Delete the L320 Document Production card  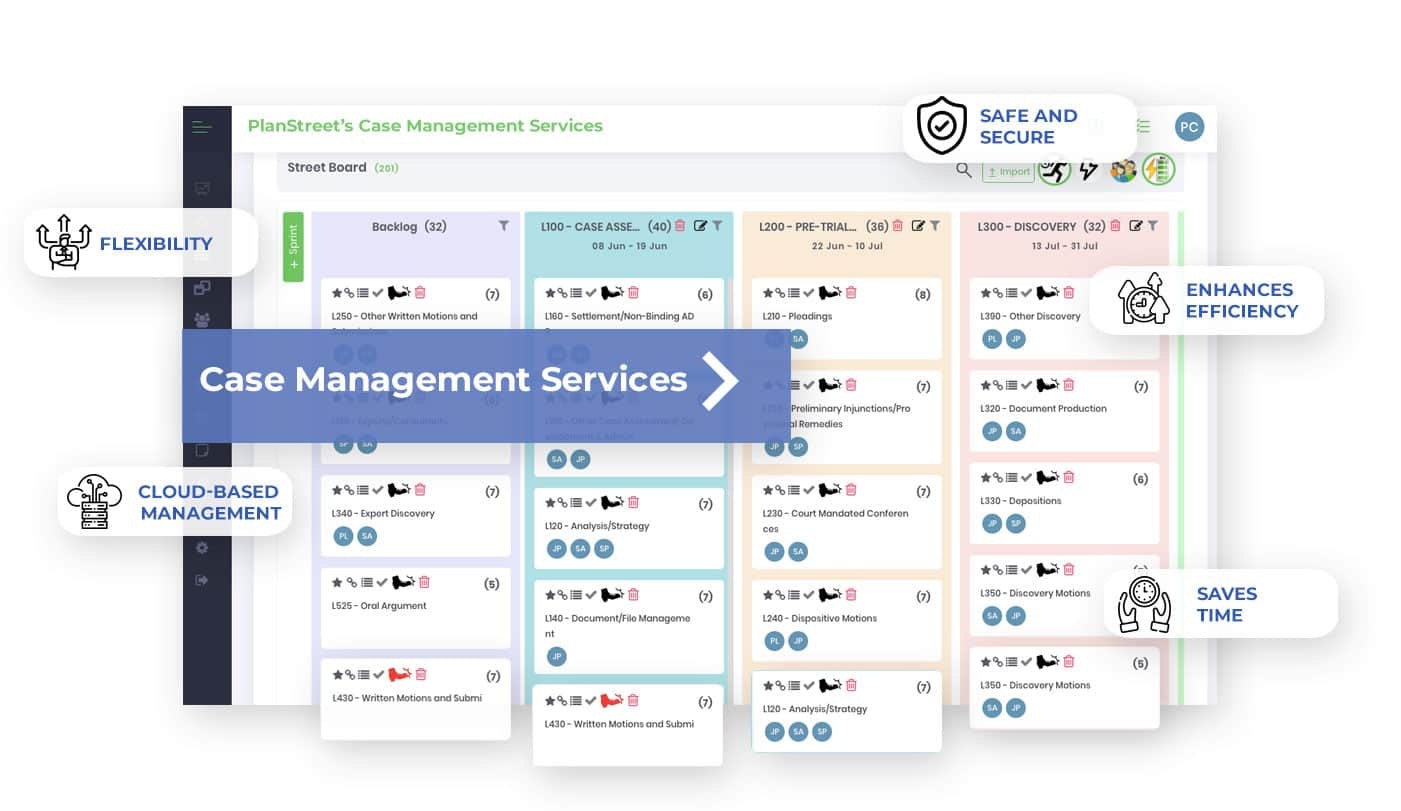[1068, 385]
